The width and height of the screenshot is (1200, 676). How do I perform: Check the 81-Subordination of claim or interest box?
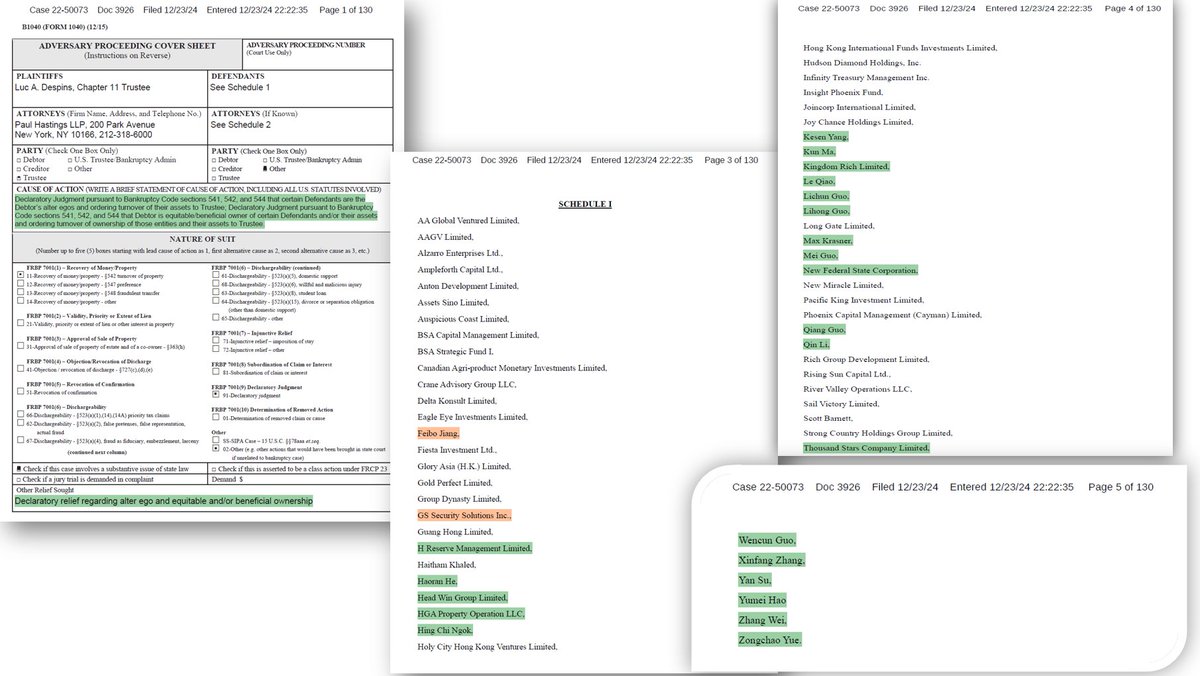tap(216, 372)
